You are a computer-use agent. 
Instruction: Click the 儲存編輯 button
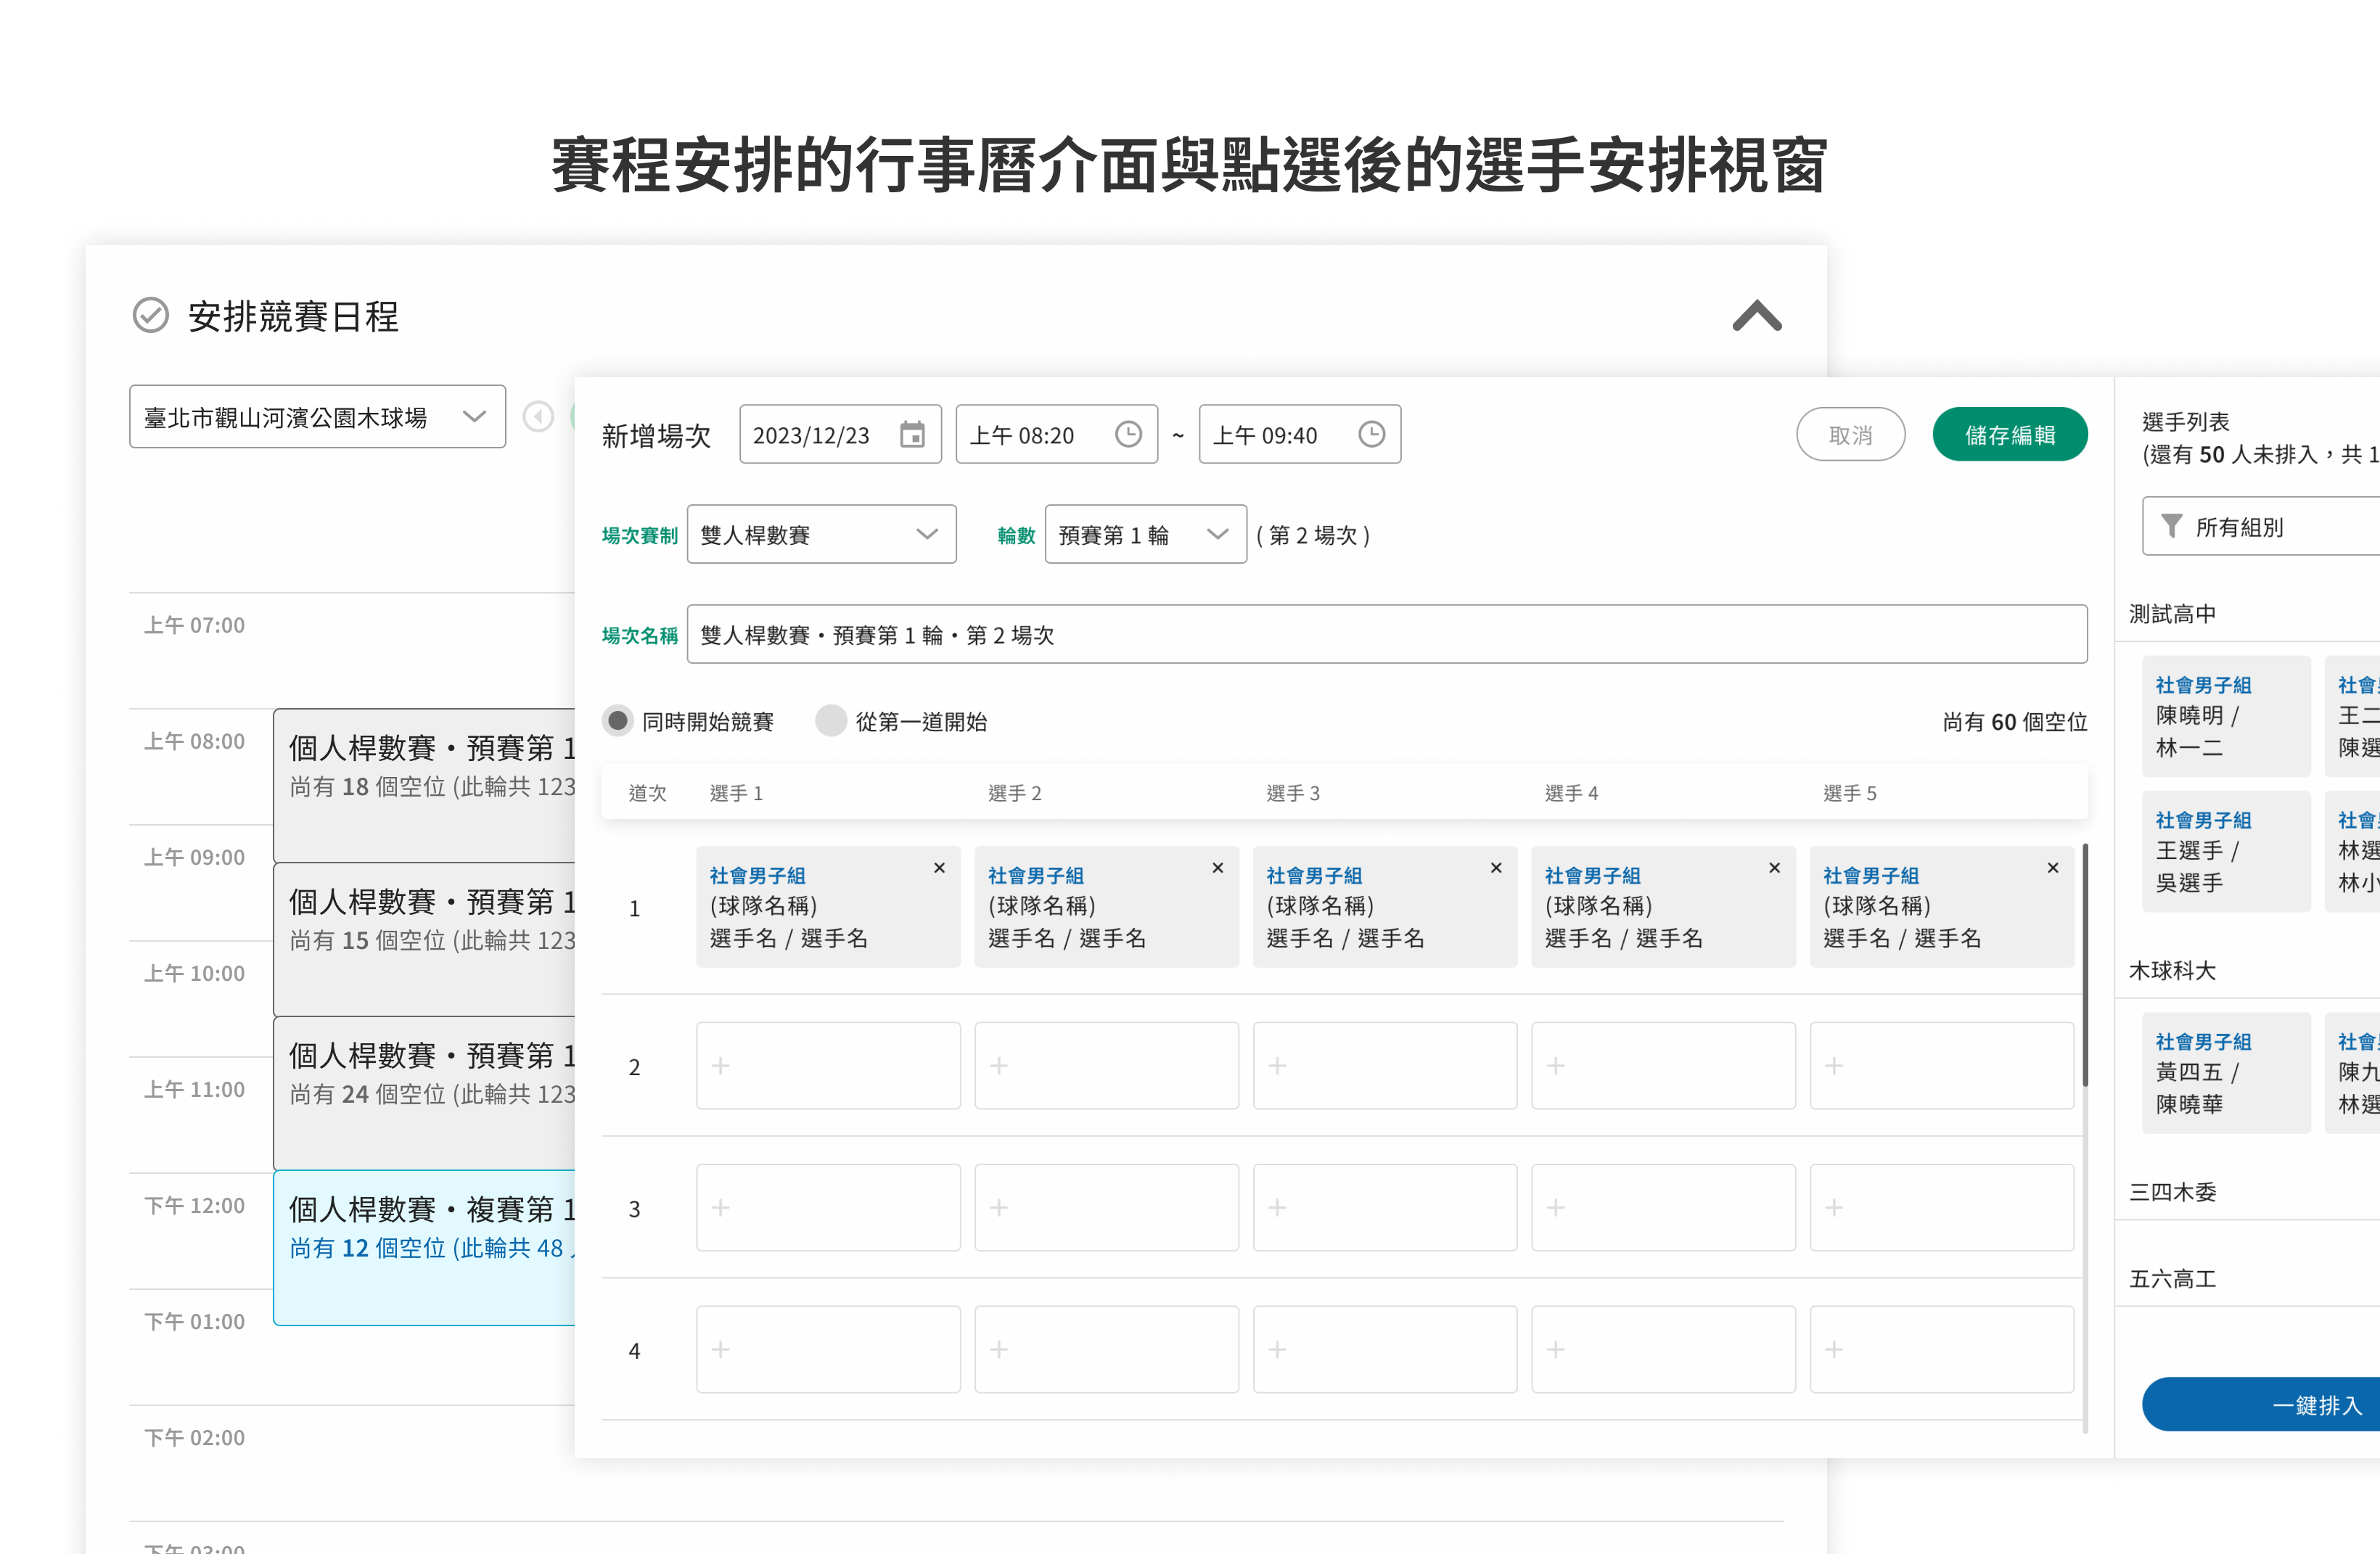point(2010,434)
